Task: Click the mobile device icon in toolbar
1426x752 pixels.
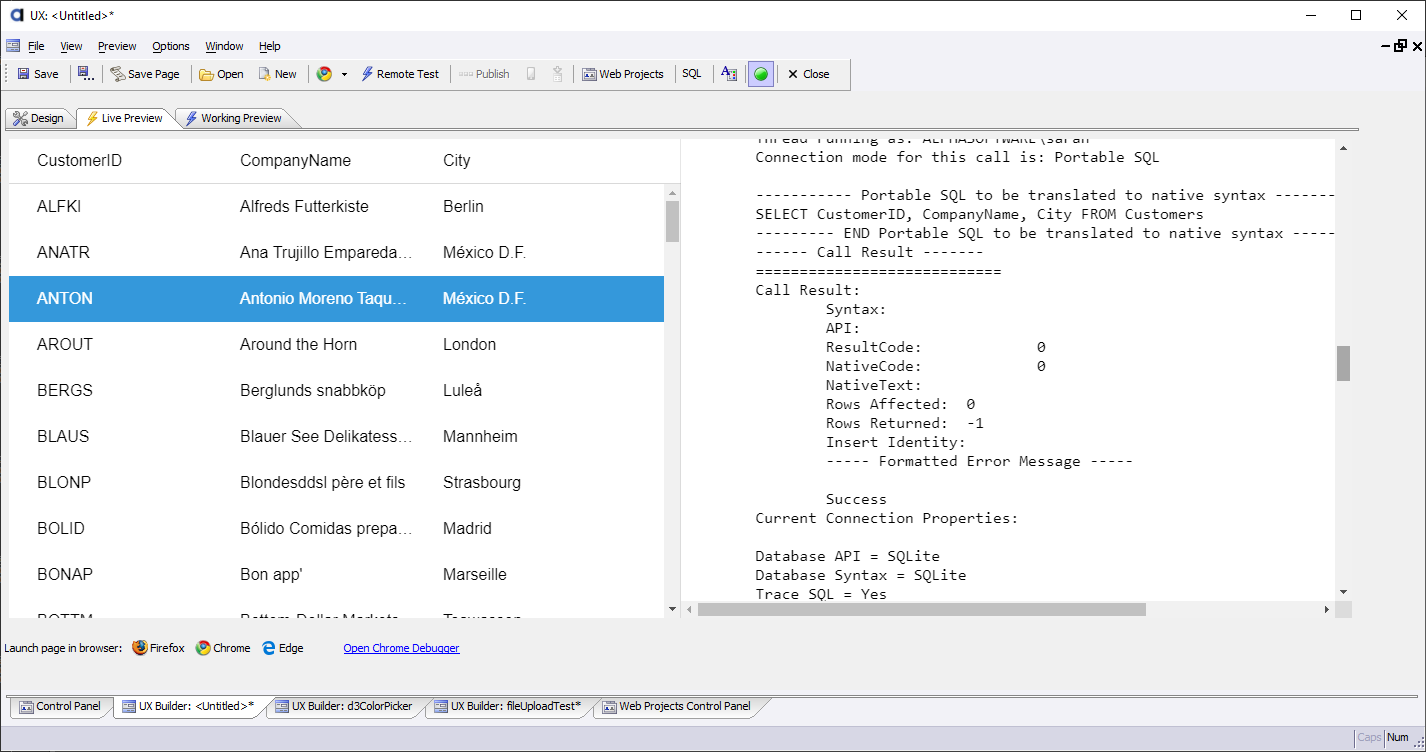Action: (531, 74)
